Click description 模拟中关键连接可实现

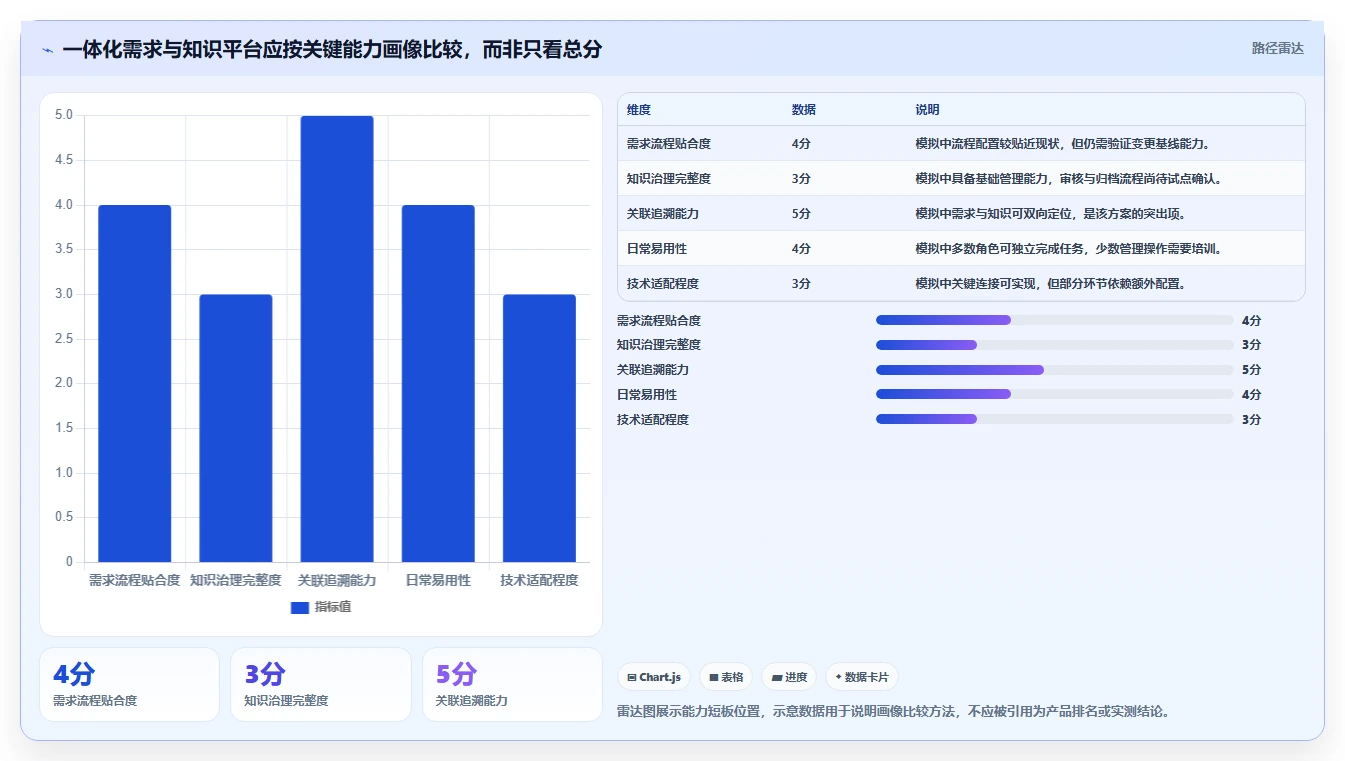coord(1052,284)
